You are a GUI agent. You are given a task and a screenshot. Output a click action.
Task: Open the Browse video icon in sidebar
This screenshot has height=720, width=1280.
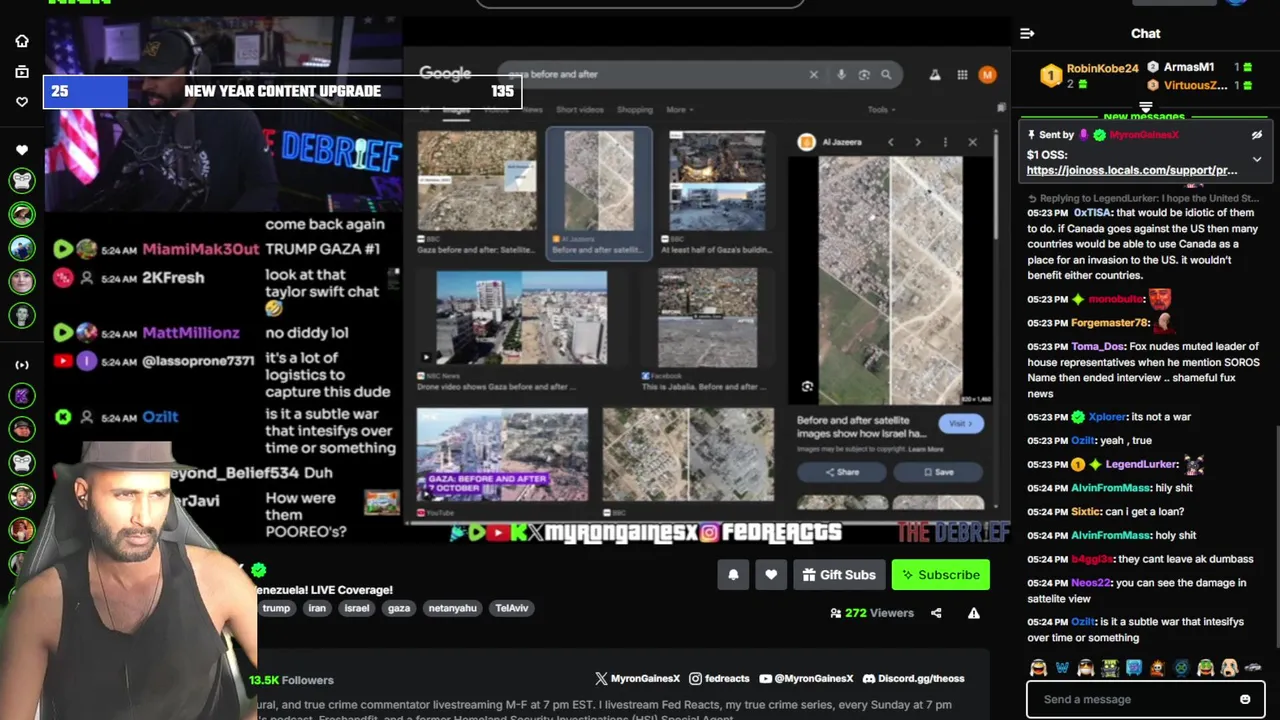point(22,72)
